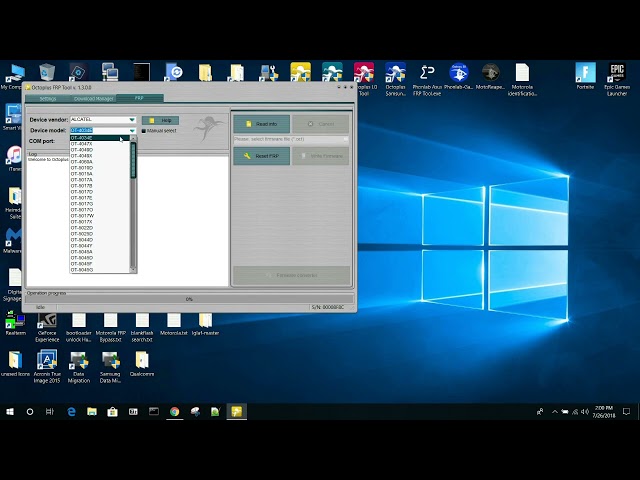The width and height of the screenshot is (640, 480).
Task: Launch the Epic Games Launcher shortcut
Action: [x=617, y=79]
